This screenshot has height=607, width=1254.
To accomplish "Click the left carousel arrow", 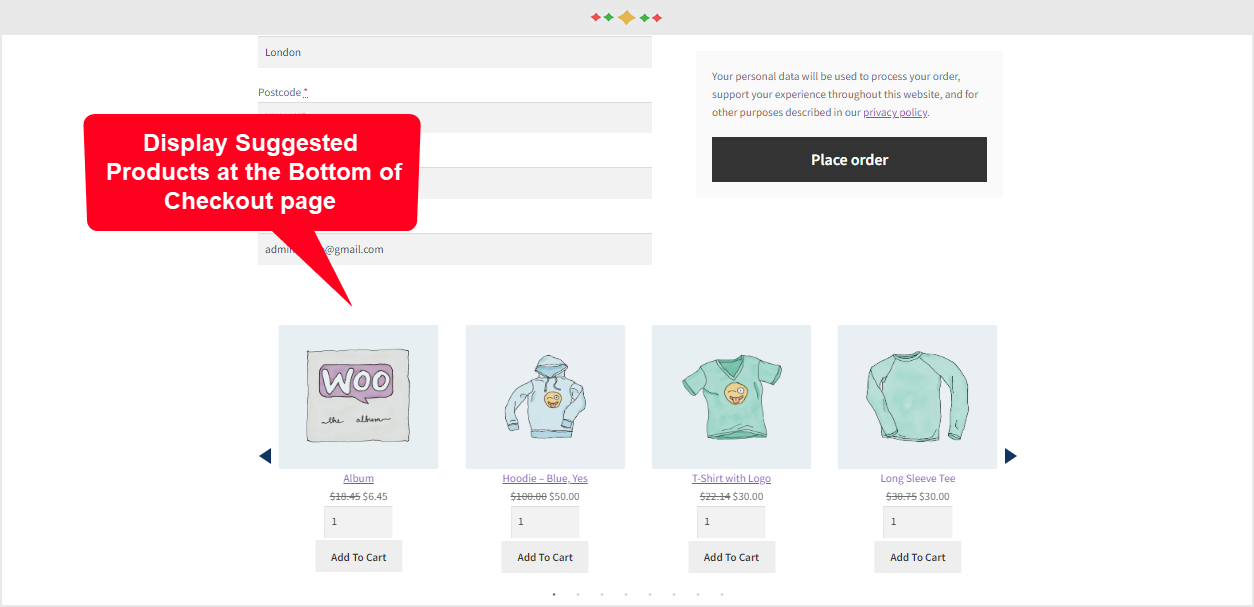I will pyautogui.click(x=265, y=455).
